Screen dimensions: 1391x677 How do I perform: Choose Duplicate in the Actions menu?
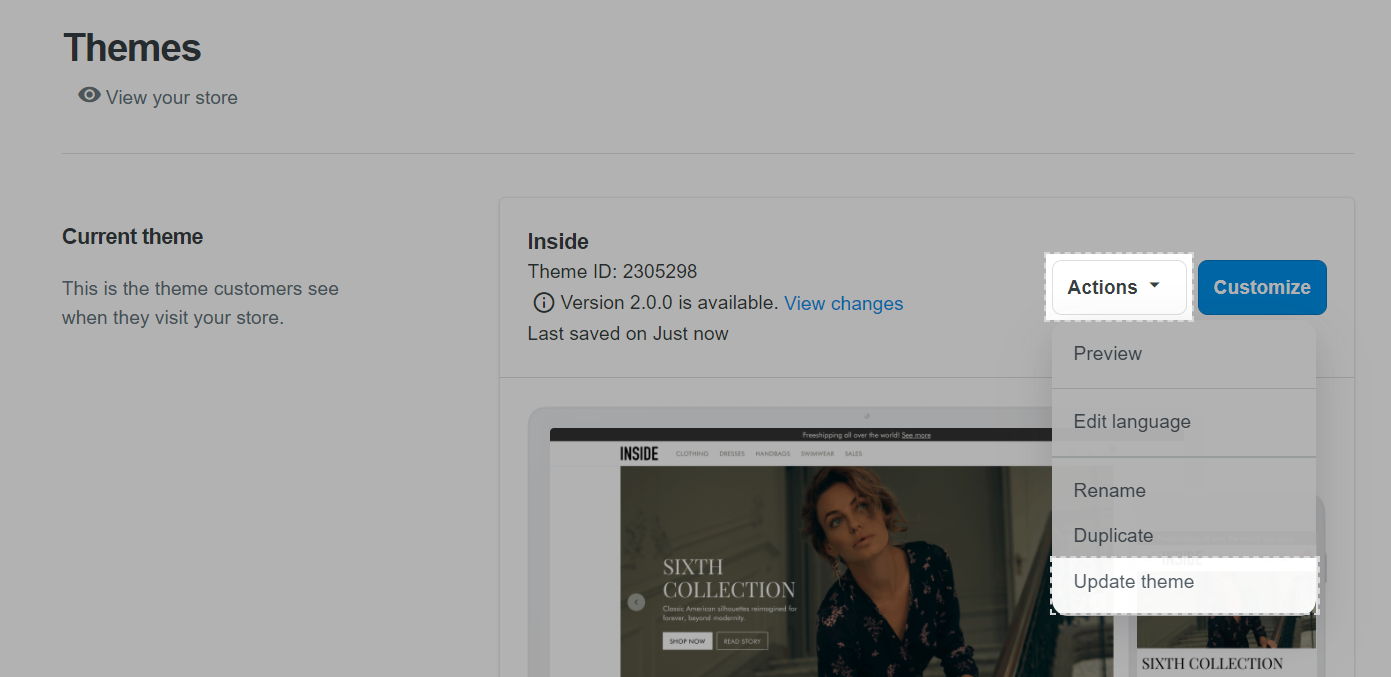coord(1184,536)
